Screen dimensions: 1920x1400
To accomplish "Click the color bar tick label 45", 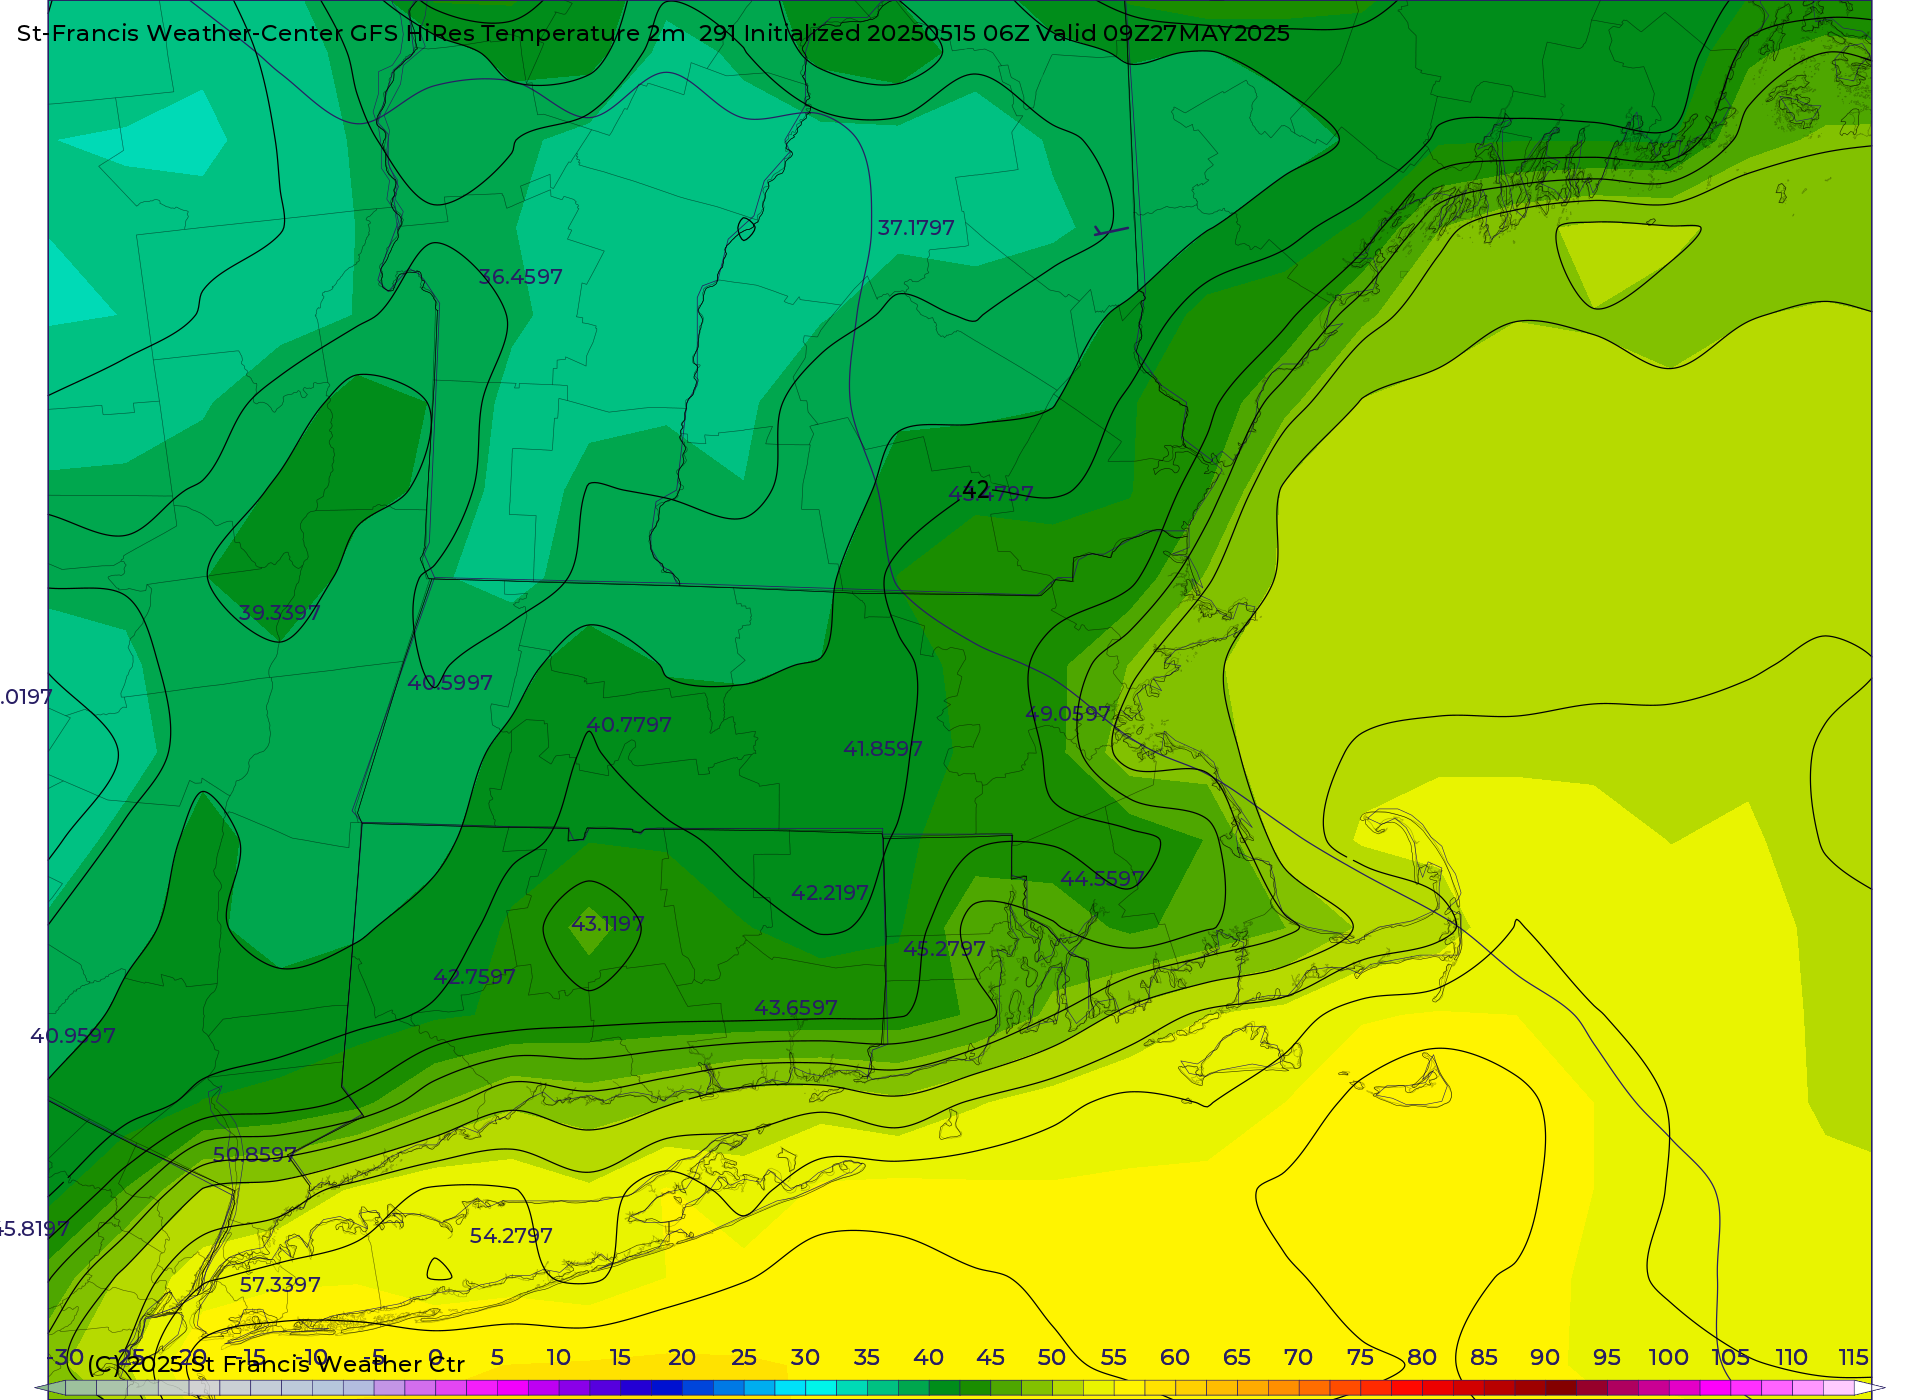I will click(990, 1358).
